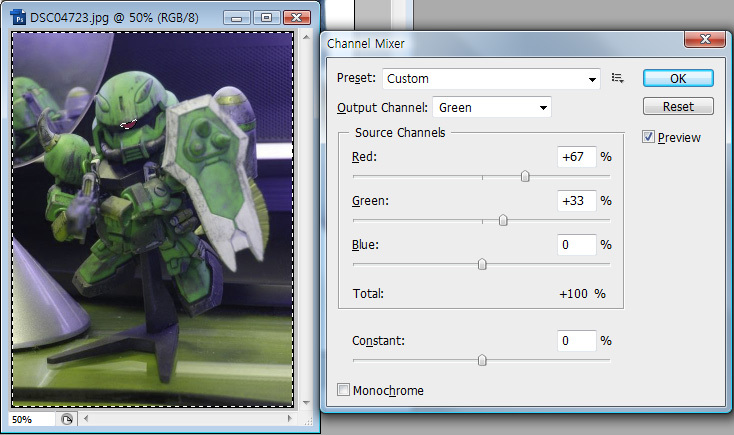Enable the Monochrome checkbox

coord(343,390)
